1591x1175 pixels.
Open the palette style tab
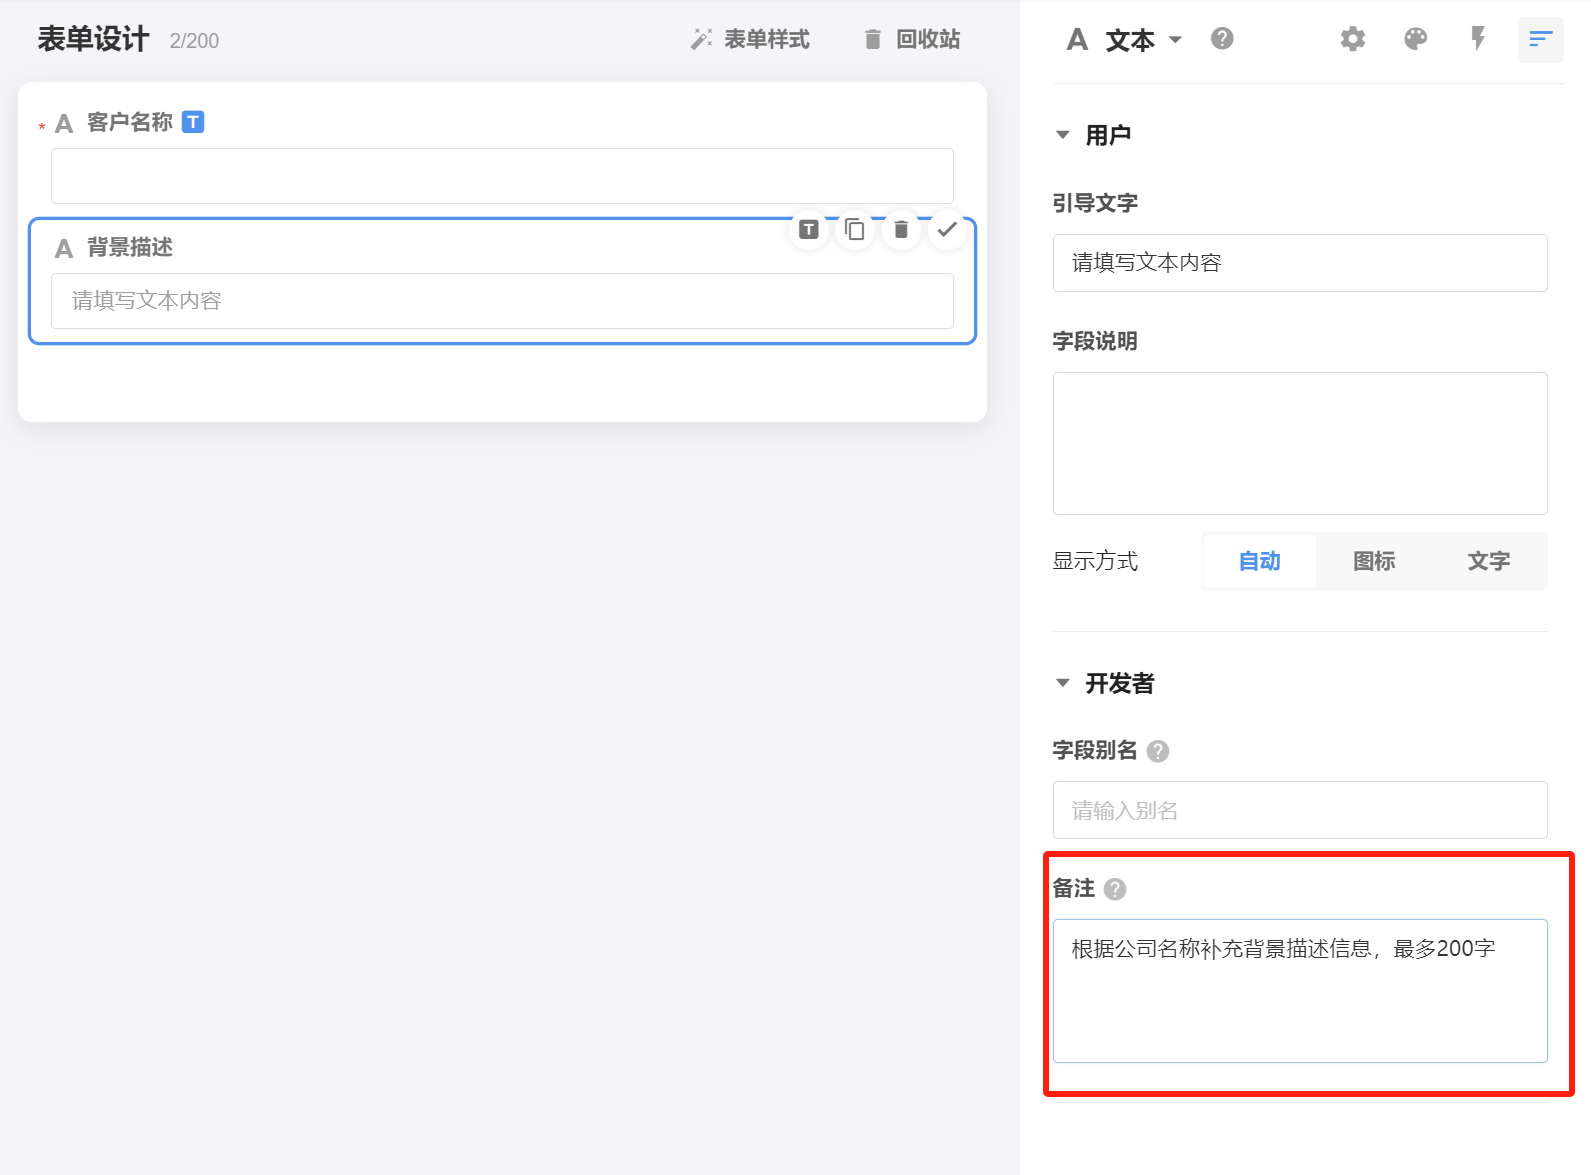click(x=1415, y=39)
